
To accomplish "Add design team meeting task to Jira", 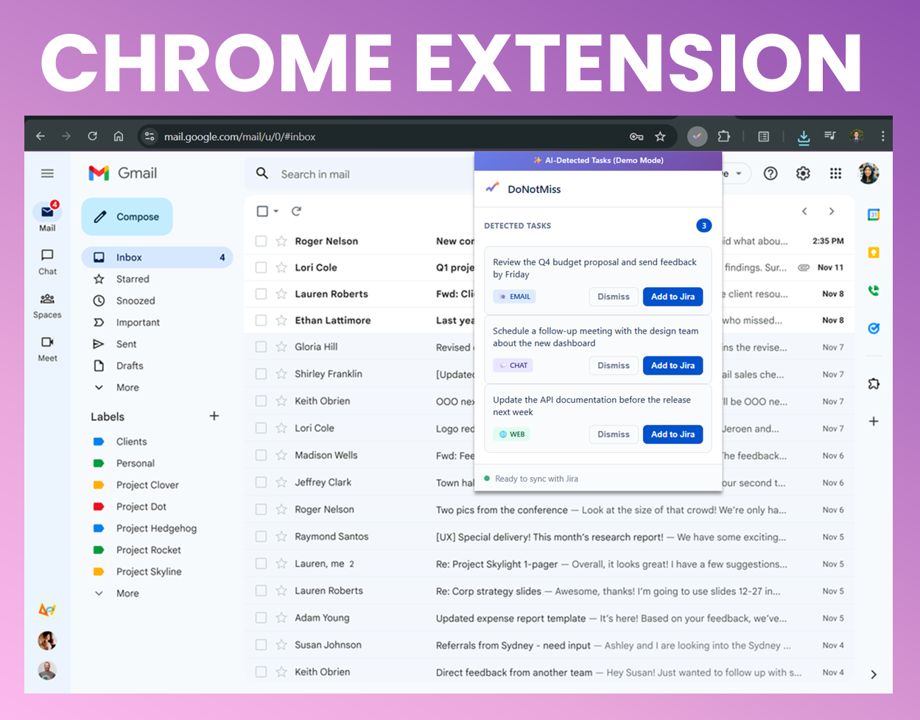I will 672,365.
